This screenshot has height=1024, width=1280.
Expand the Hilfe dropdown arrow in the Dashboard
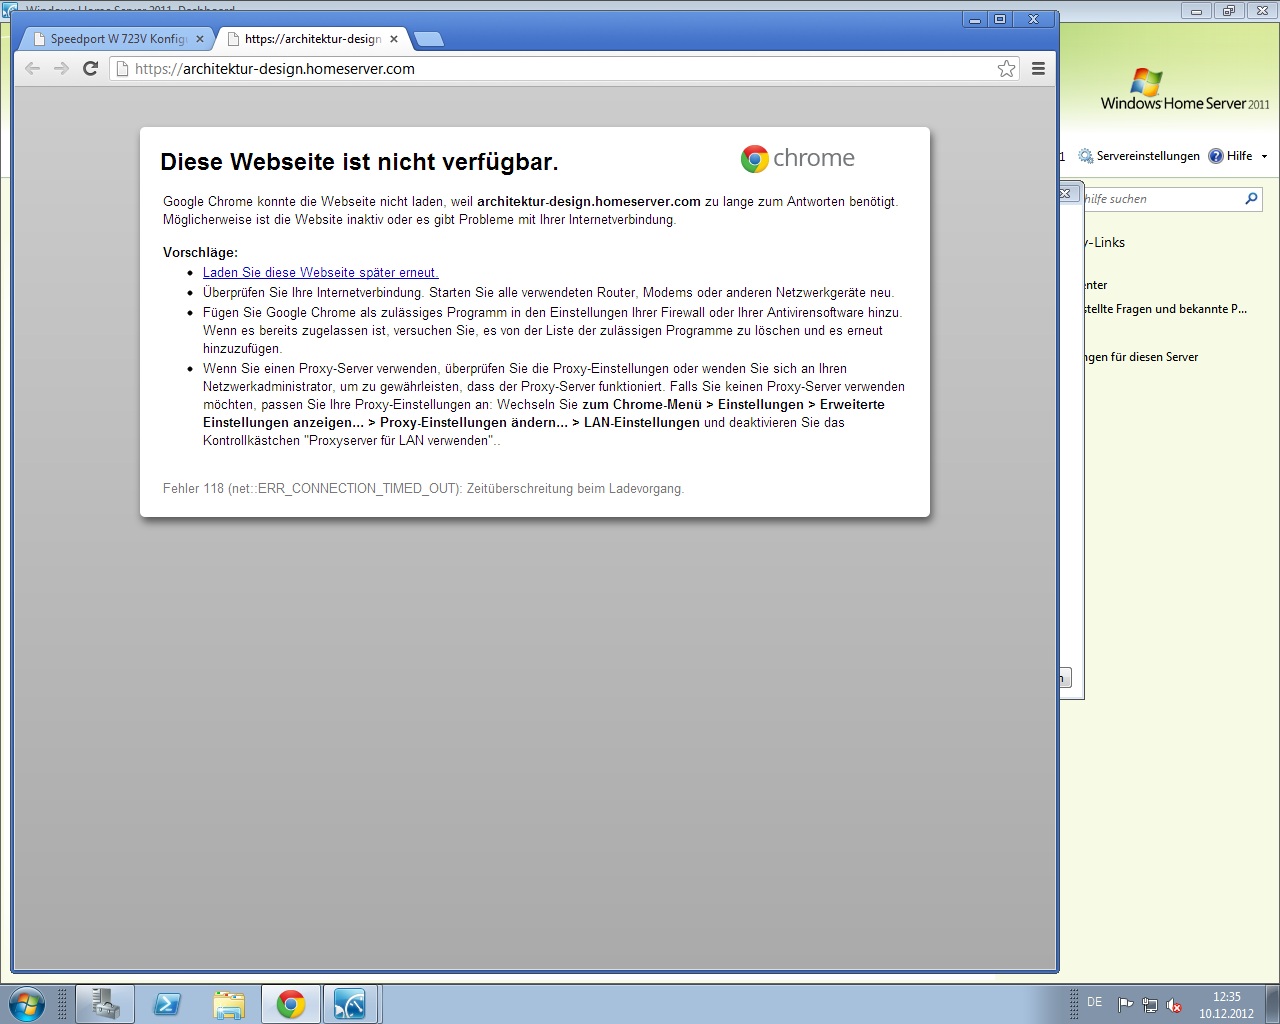1264,156
